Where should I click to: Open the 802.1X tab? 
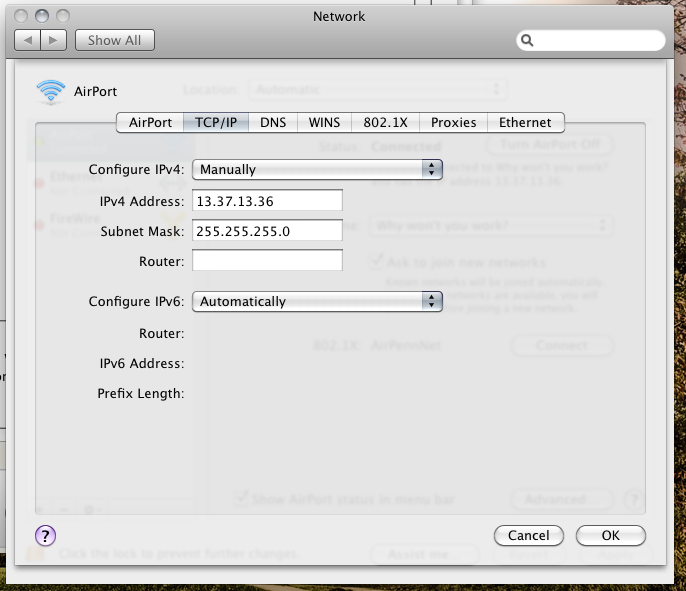coord(385,122)
